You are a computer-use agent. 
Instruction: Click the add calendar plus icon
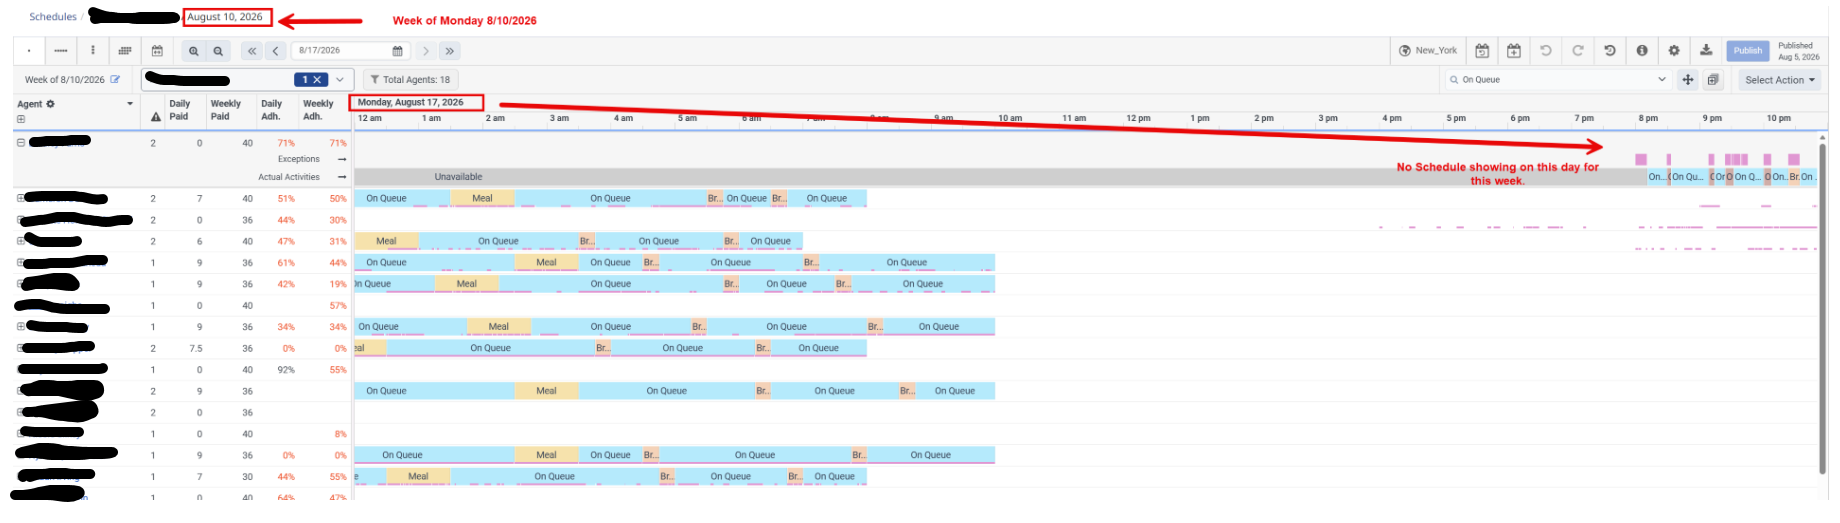[x=1514, y=51]
